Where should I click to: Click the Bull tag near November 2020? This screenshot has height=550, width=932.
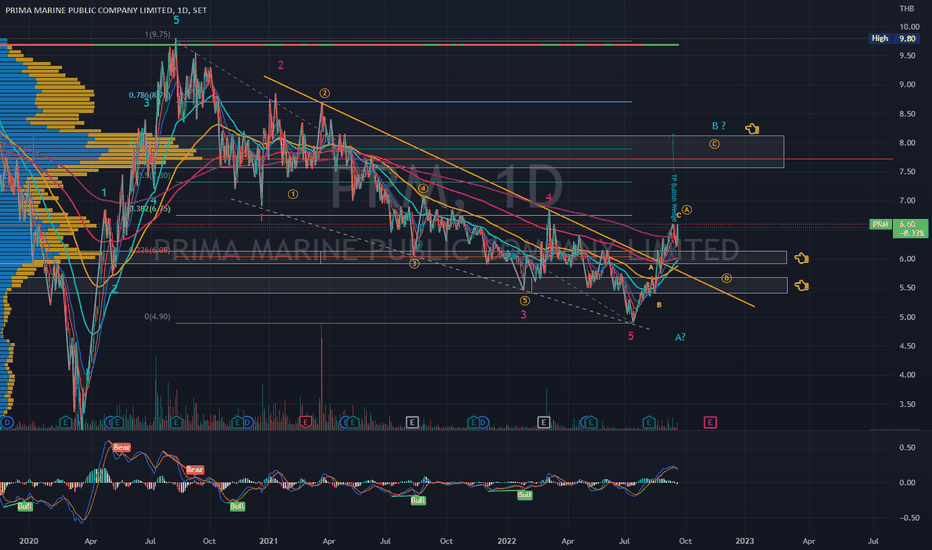(237, 507)
